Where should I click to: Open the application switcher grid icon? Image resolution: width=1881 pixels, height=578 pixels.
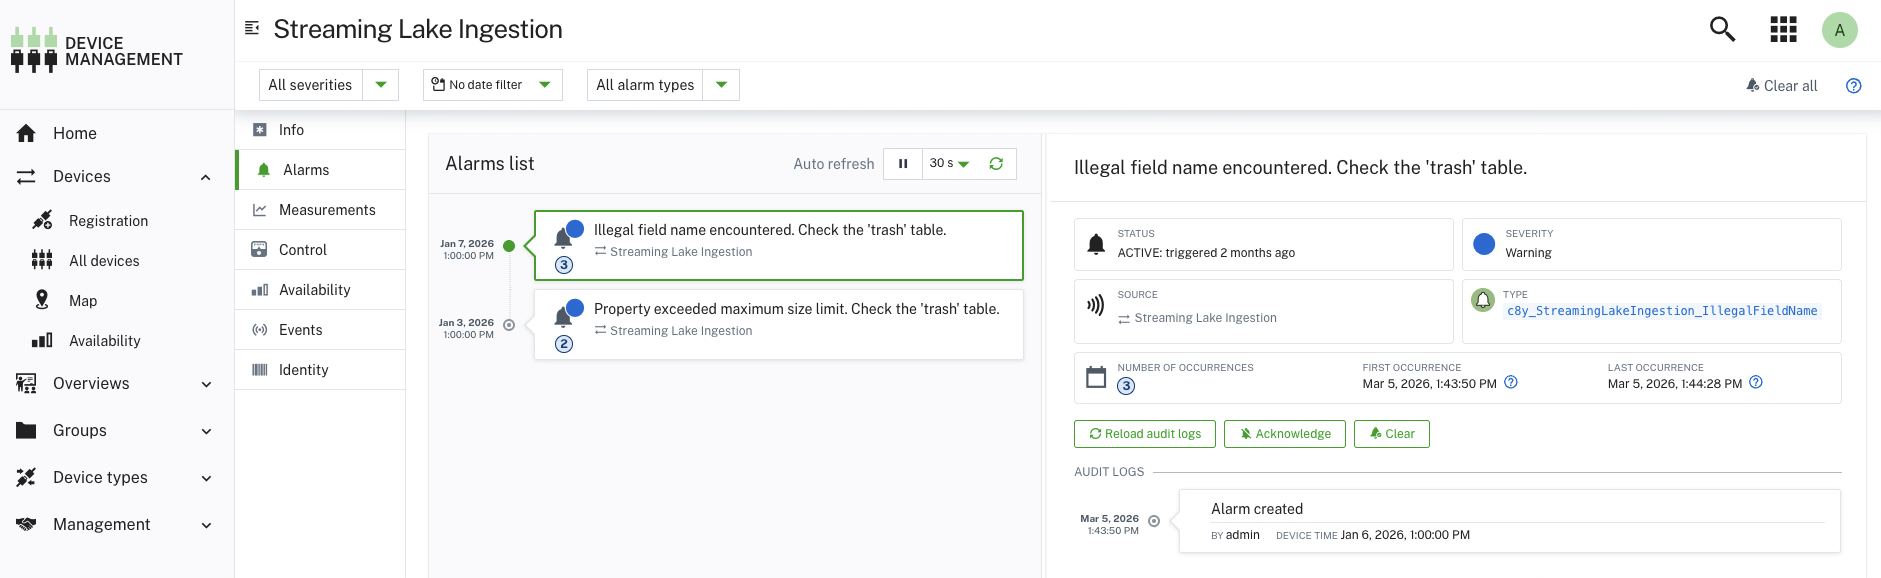(x=1783, y=29)
